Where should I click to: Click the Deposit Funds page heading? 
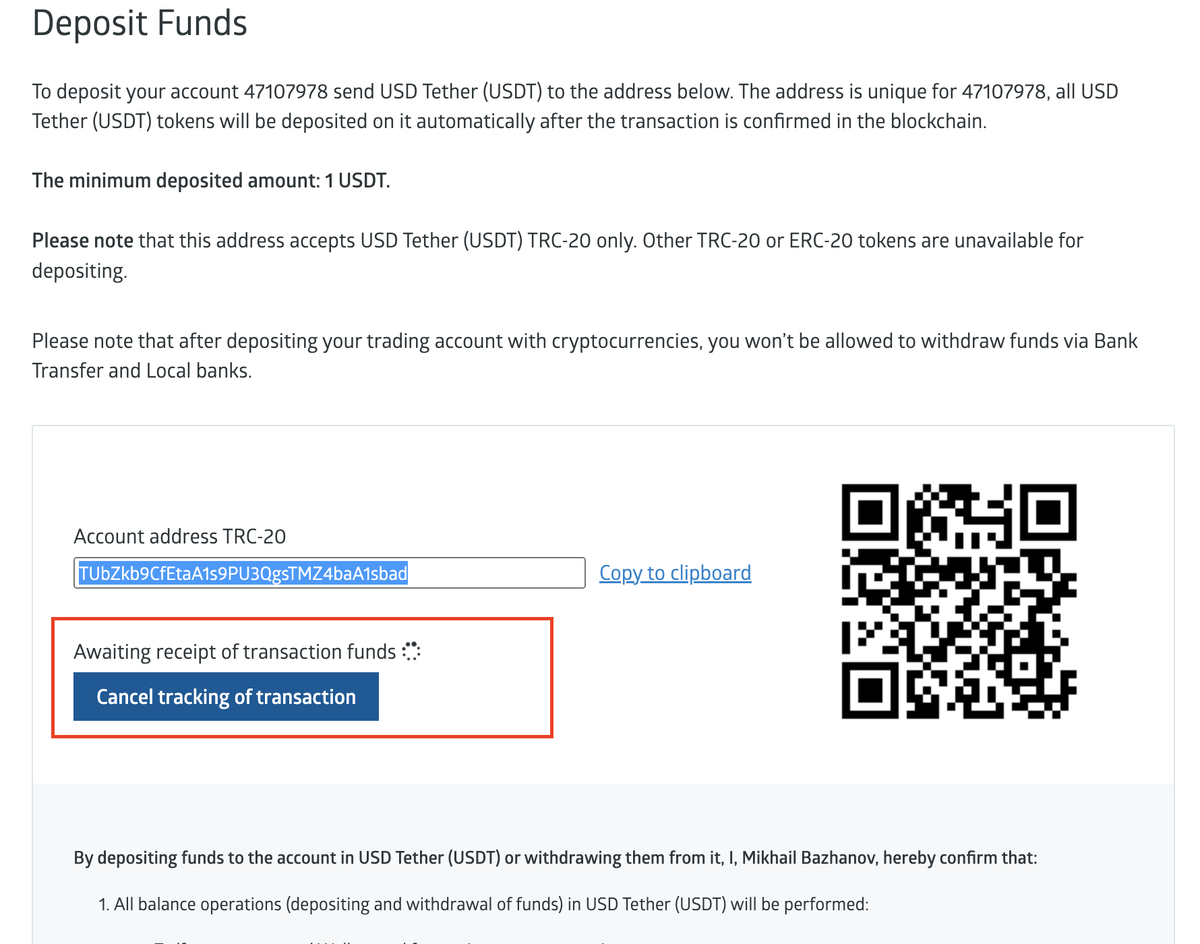coord(140,22)
